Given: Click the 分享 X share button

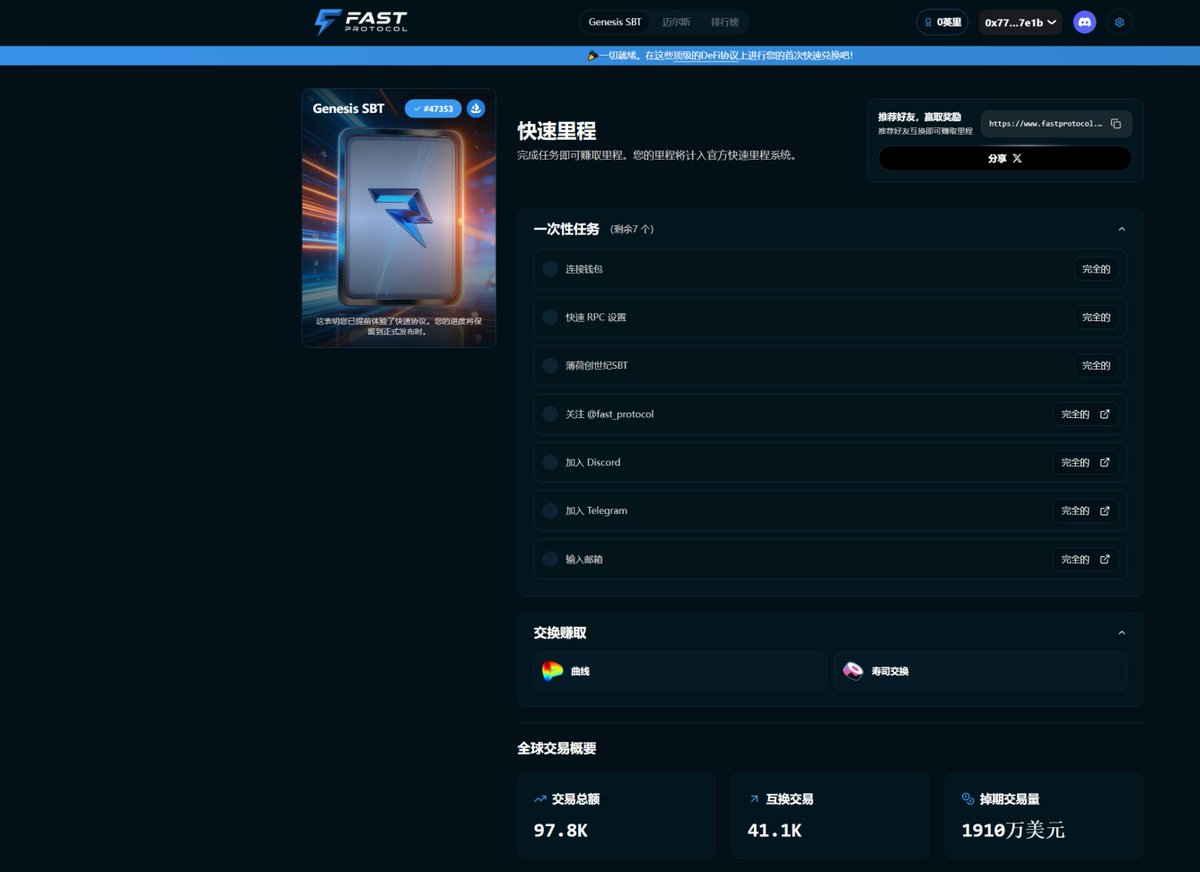Looking at the screenshot, I should [x=1003, y=158].
